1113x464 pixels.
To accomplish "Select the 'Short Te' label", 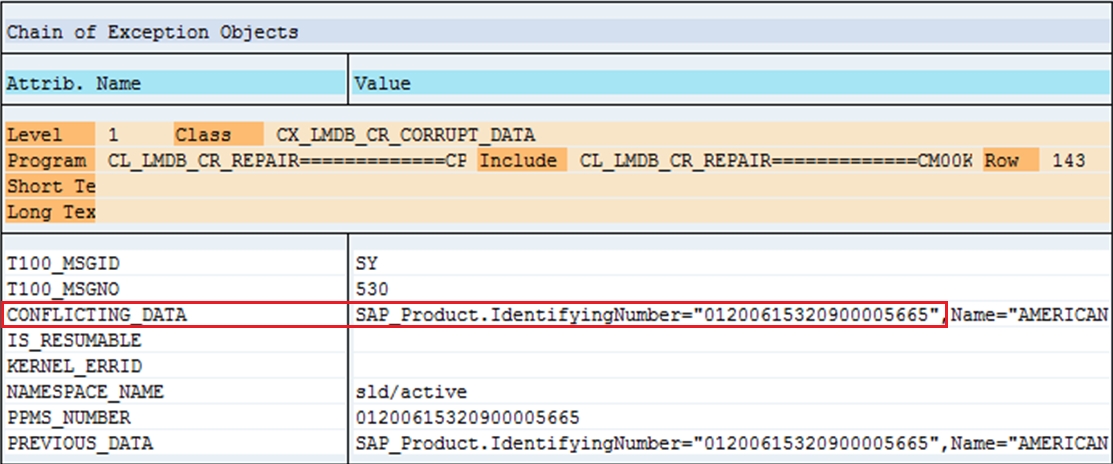I will pyautogui.click(x=50, y=187).
